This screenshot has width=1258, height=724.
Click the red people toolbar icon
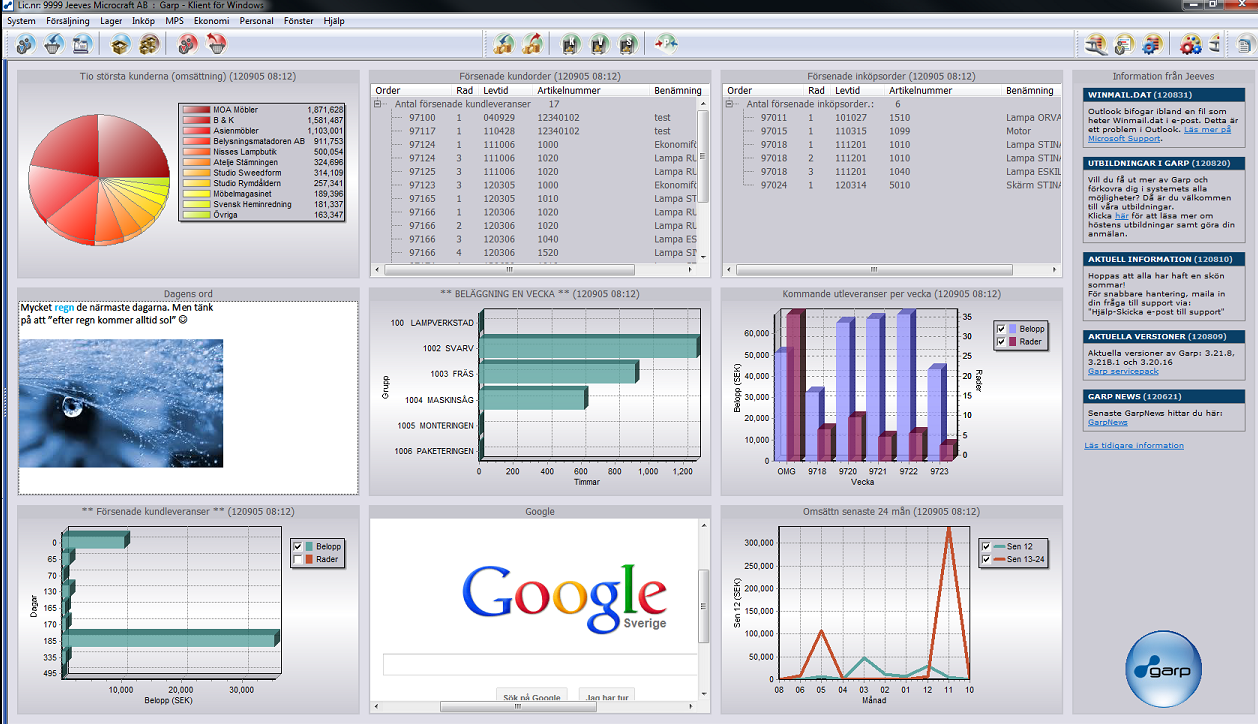187,44
